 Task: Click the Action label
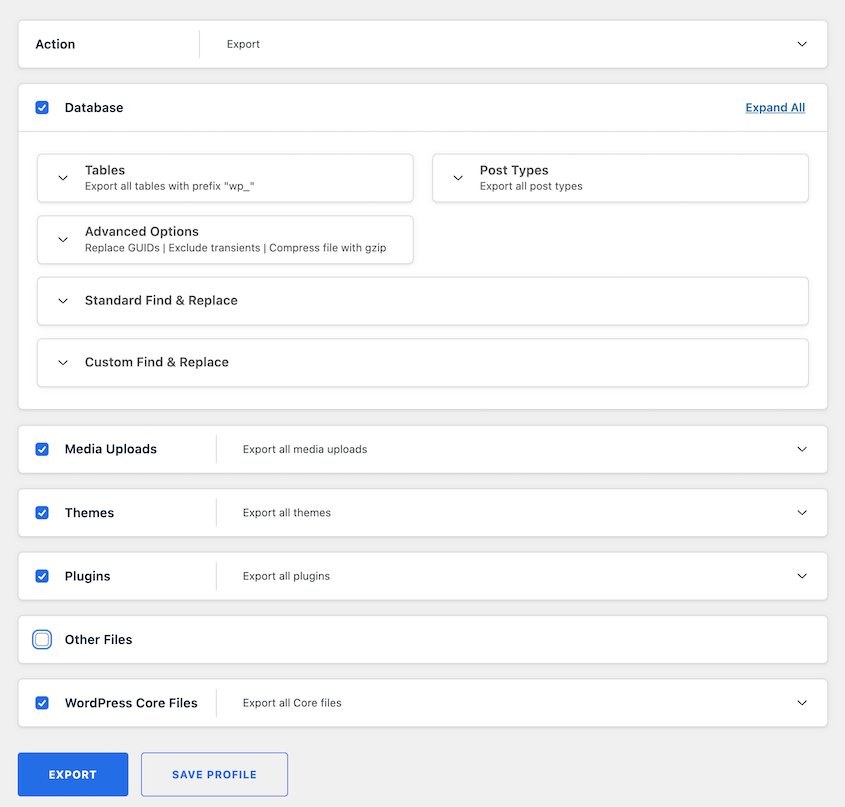(x=55, y=44)
